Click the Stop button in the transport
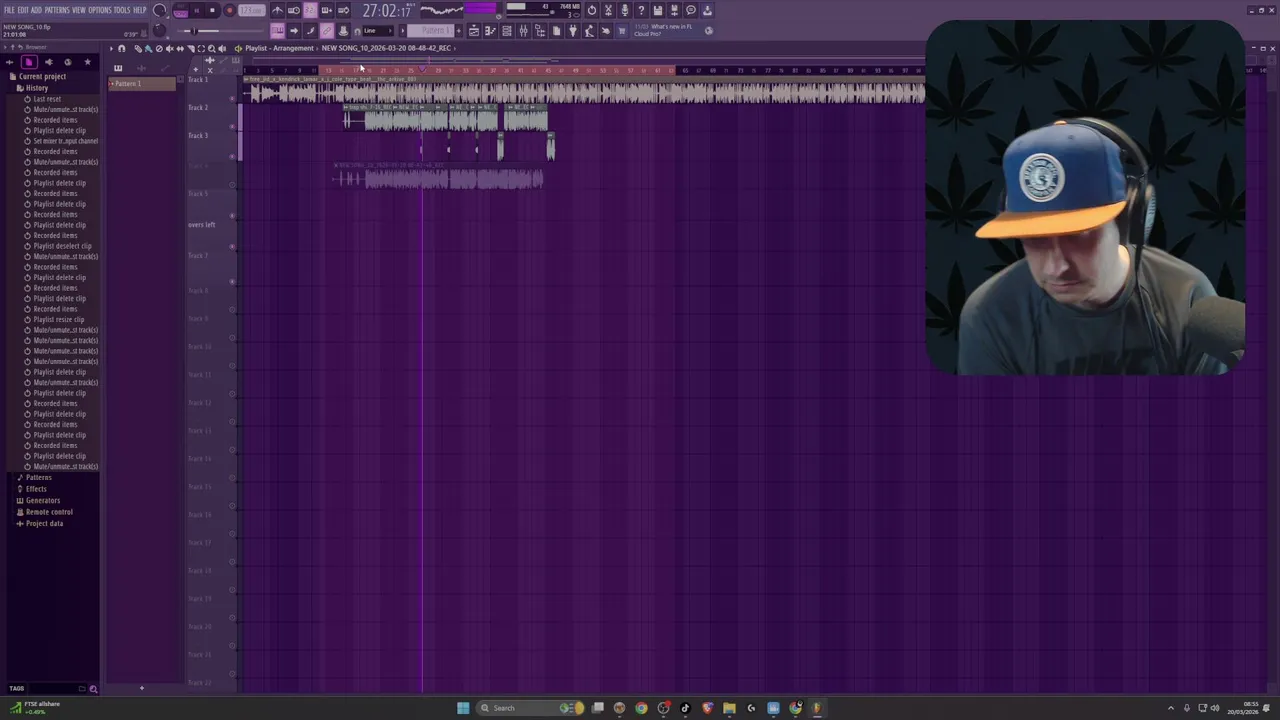1280x720 pixels. pos(212,10)
